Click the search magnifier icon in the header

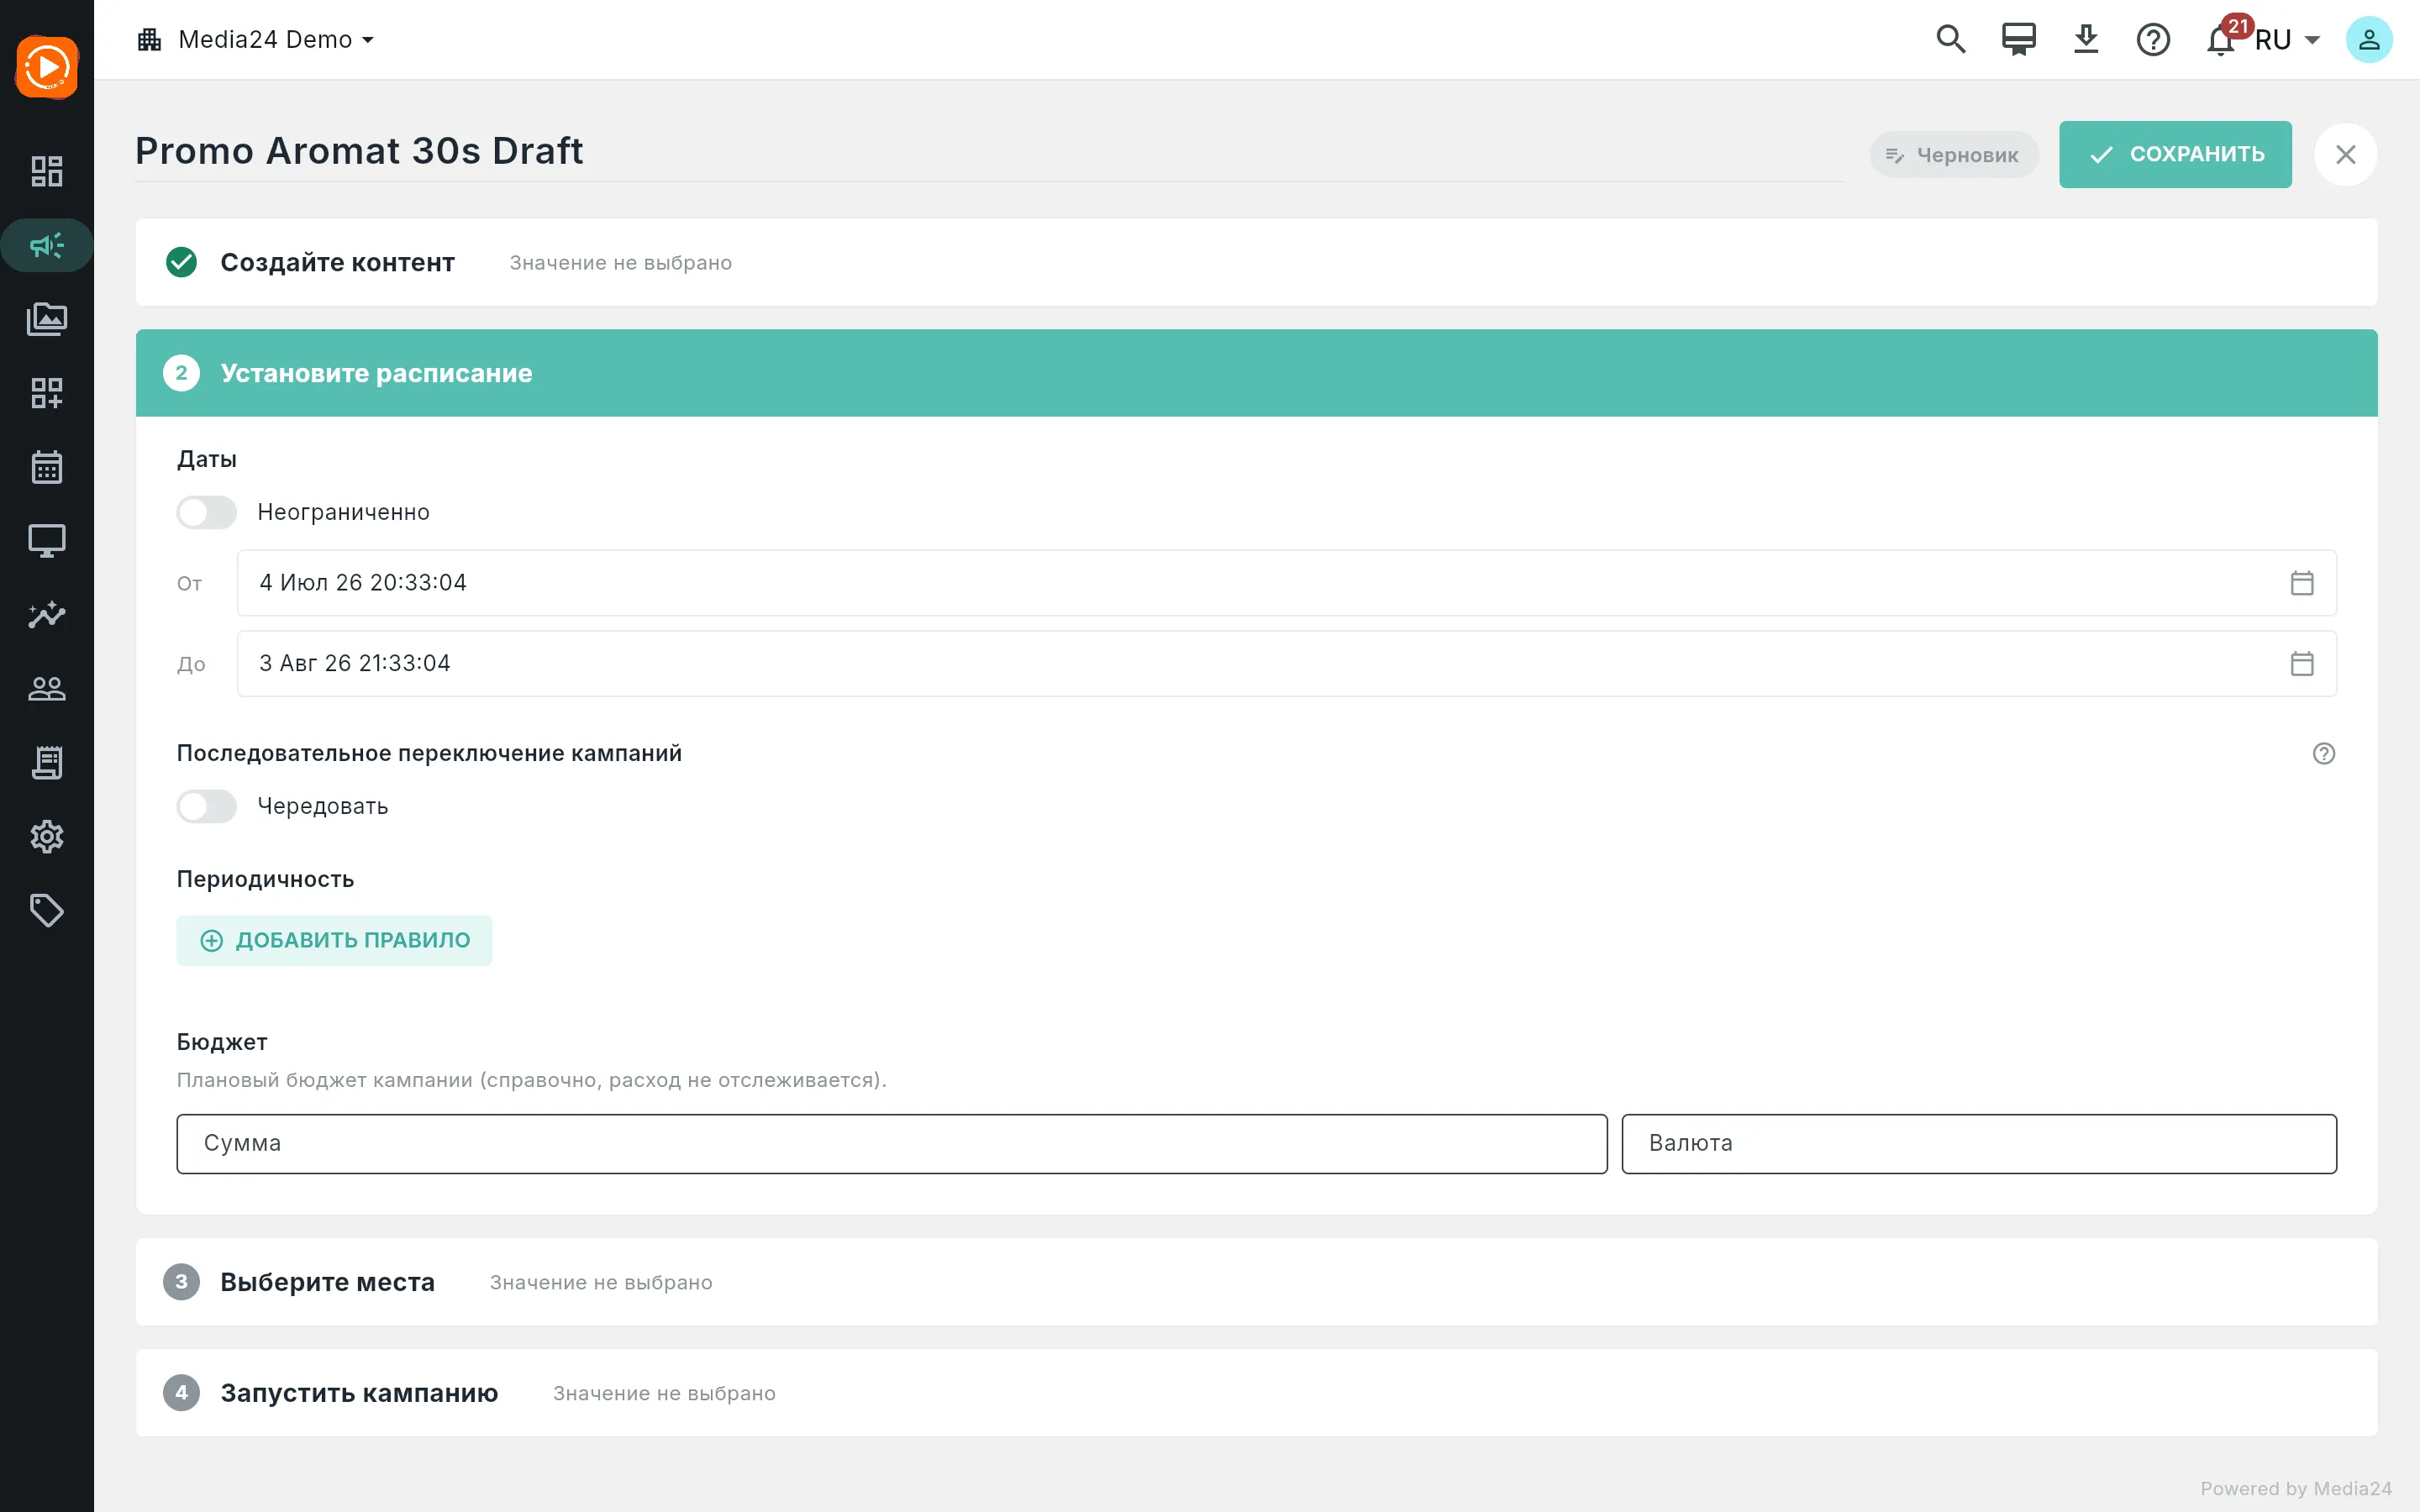tap(1950, 39)
